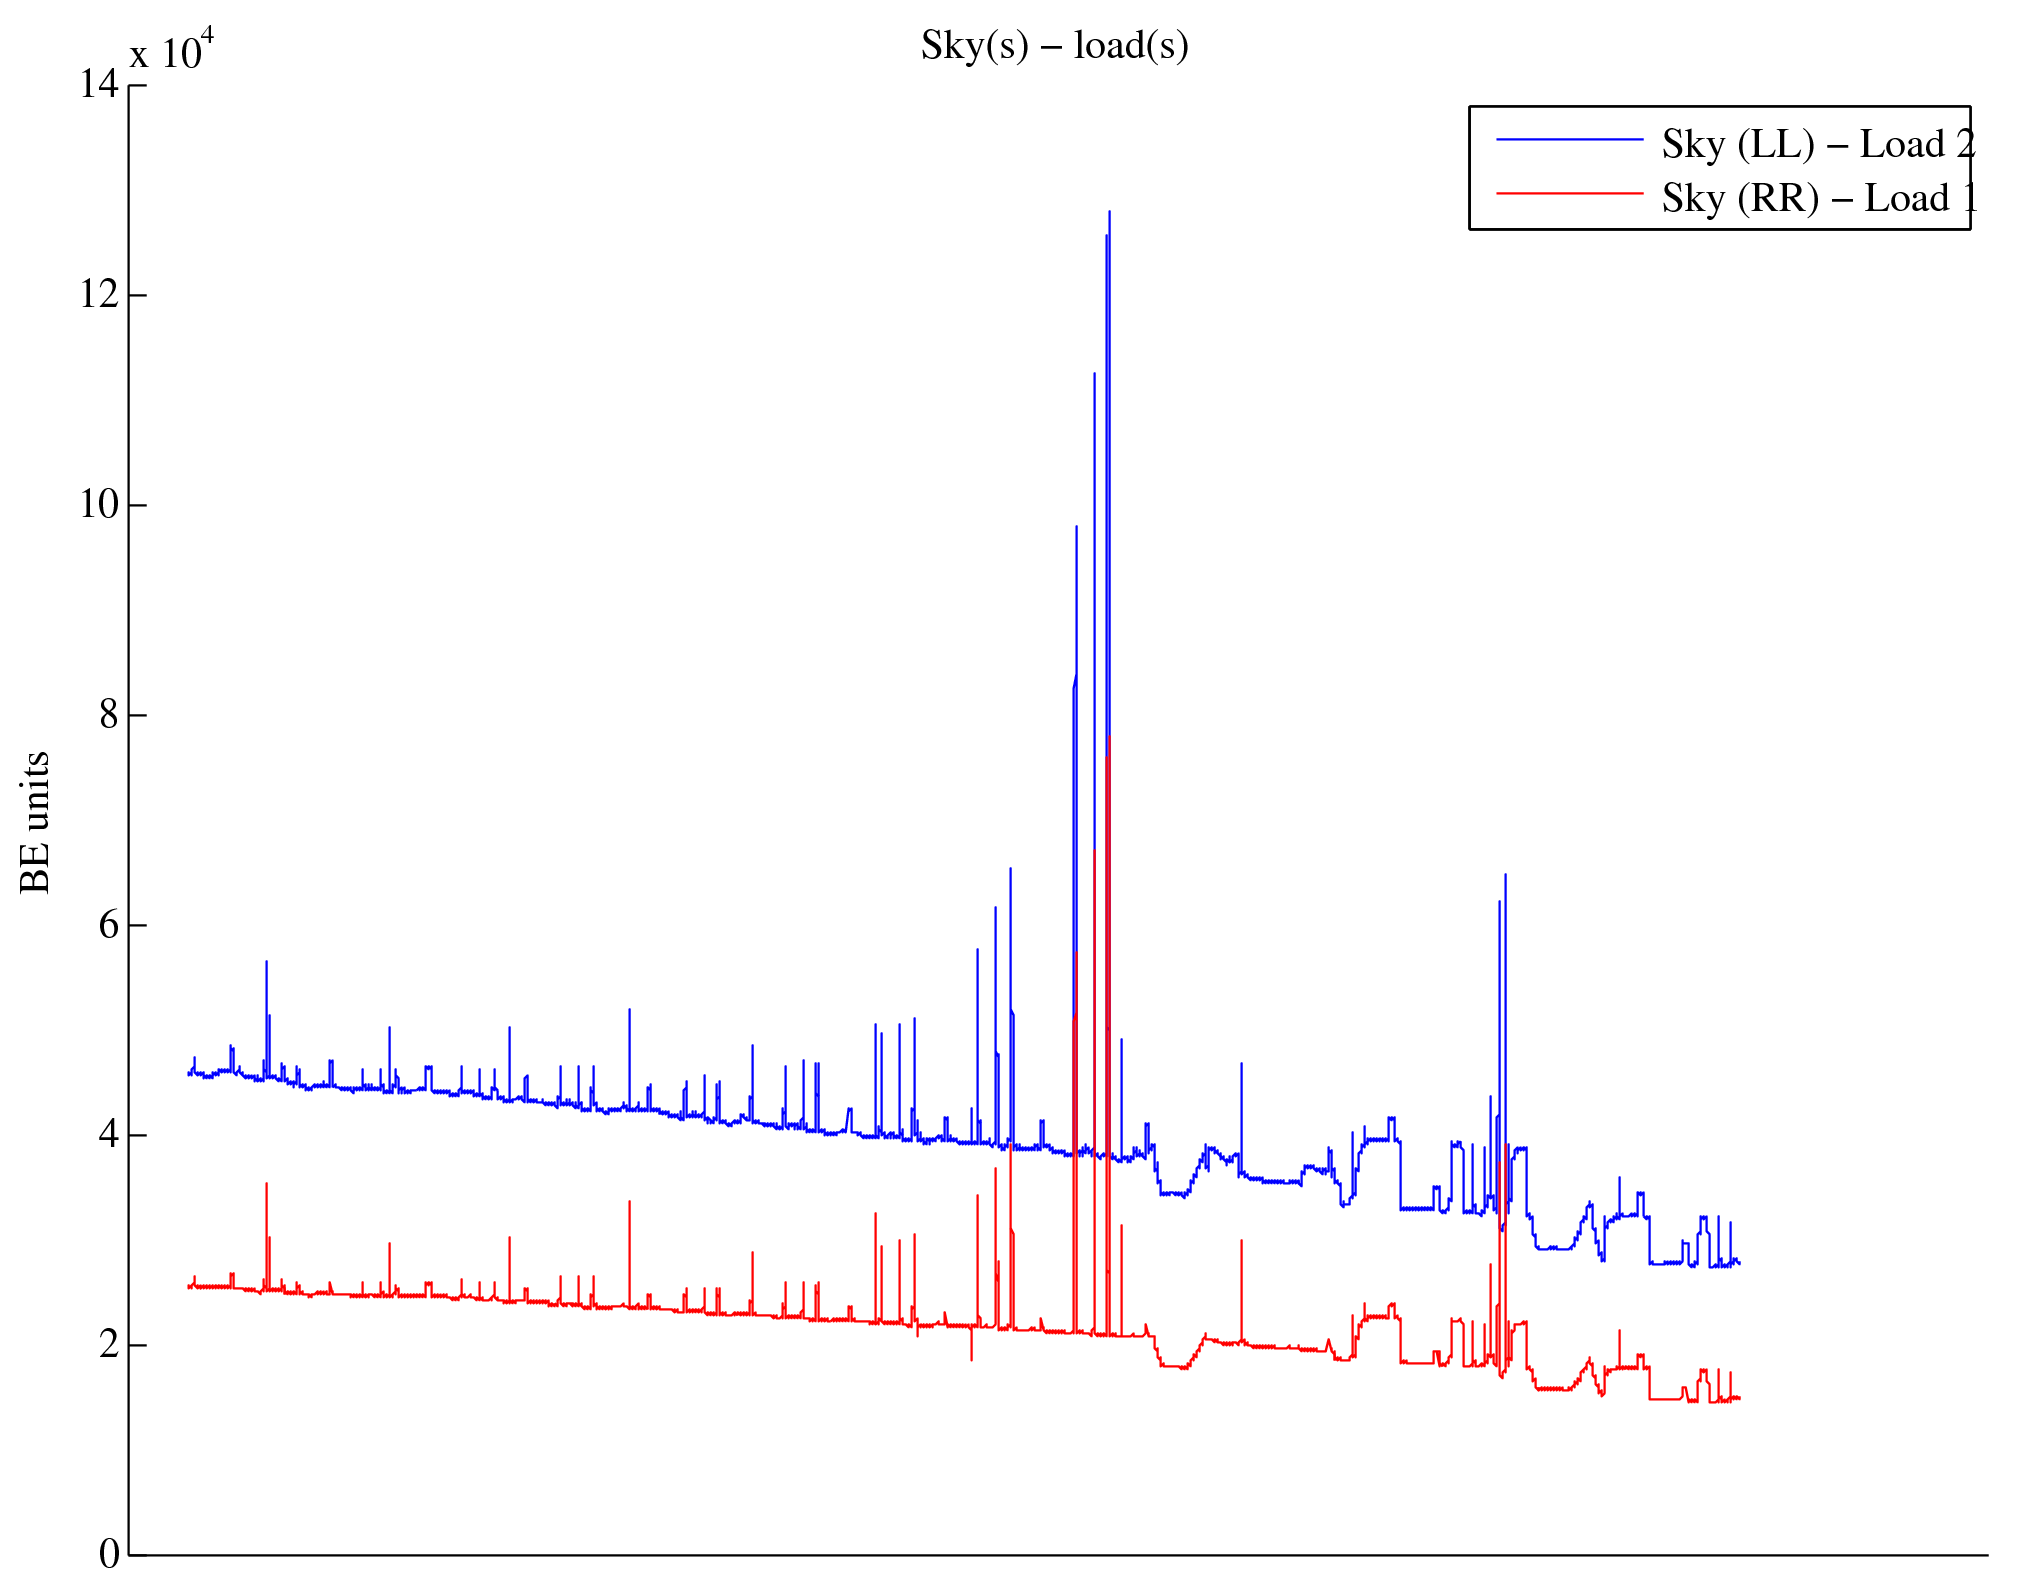
Task: Click the y-axis tick label 14
Action: [x=99, y=84]
